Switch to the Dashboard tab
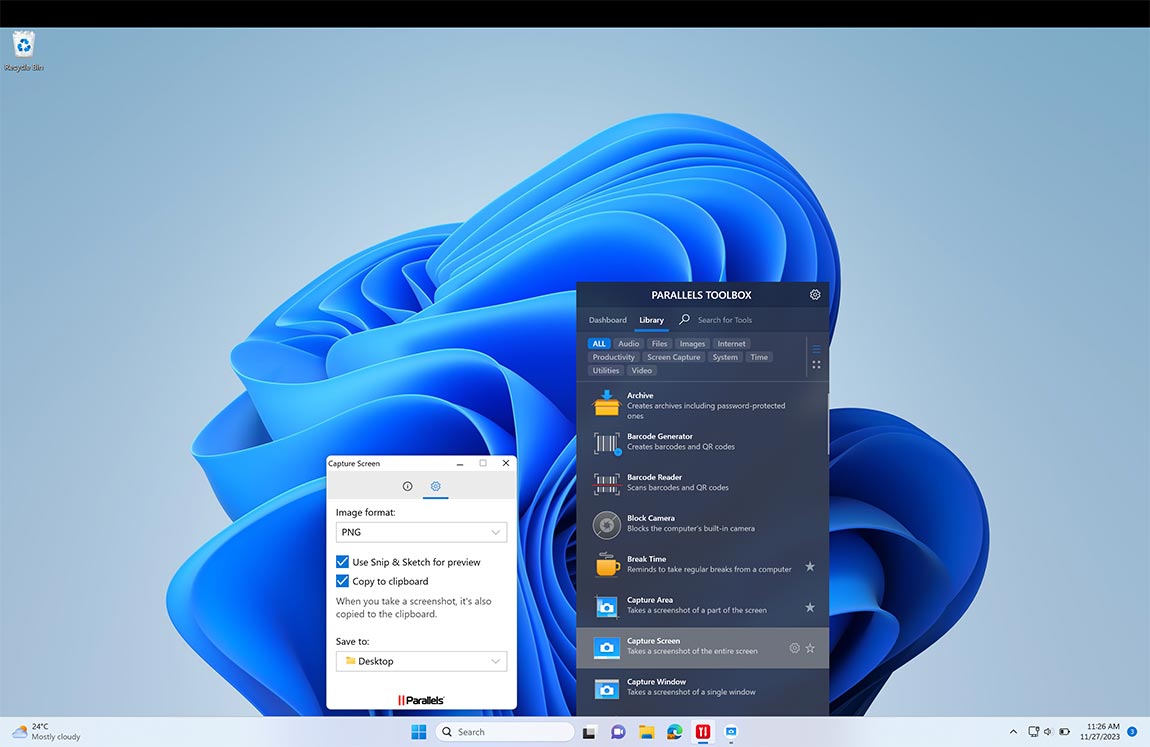The image size is (1150, 747). tap(607, 320)
